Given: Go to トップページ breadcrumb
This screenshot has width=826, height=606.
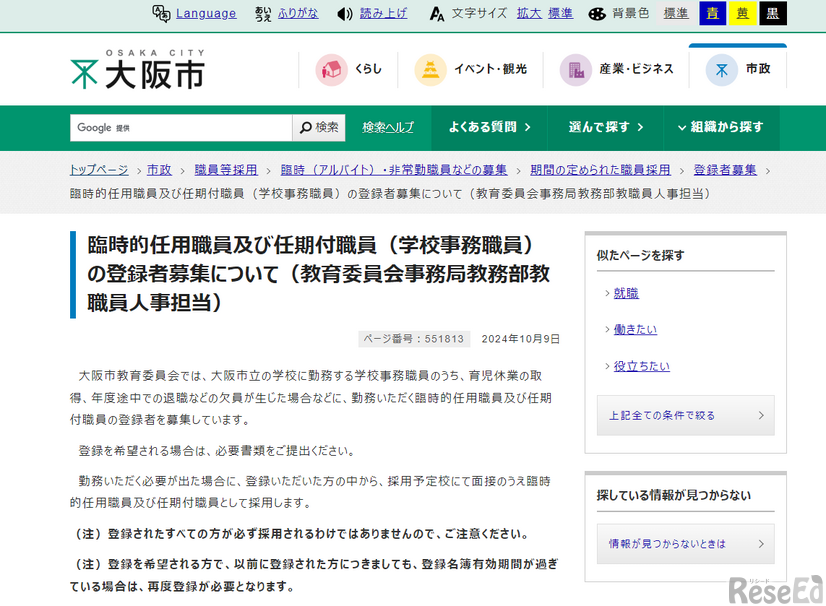Looking at the screenshot, I should coord(99,170).
